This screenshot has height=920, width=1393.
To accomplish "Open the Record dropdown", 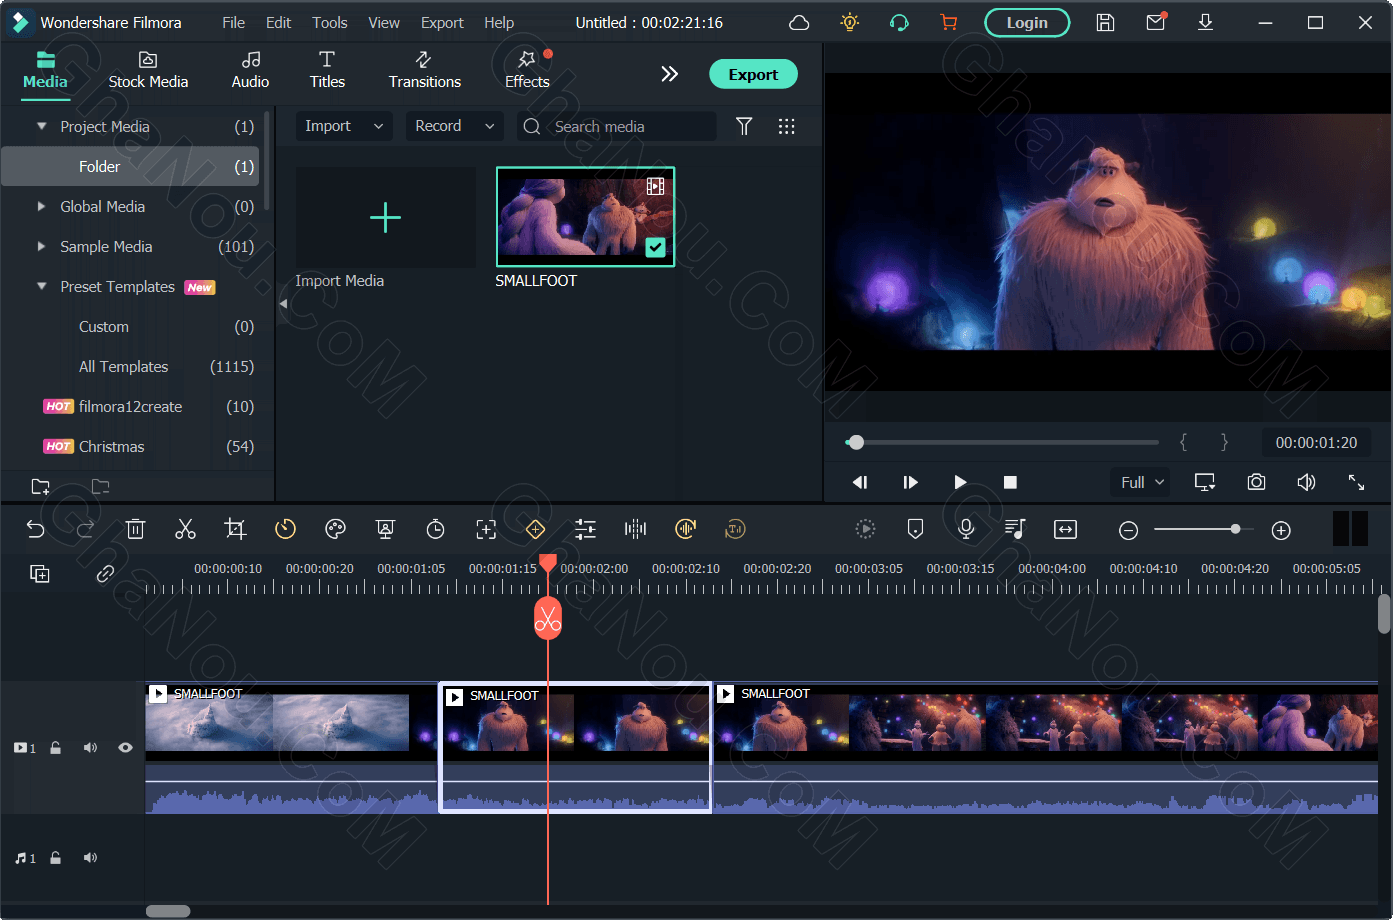I will point(455,126).
